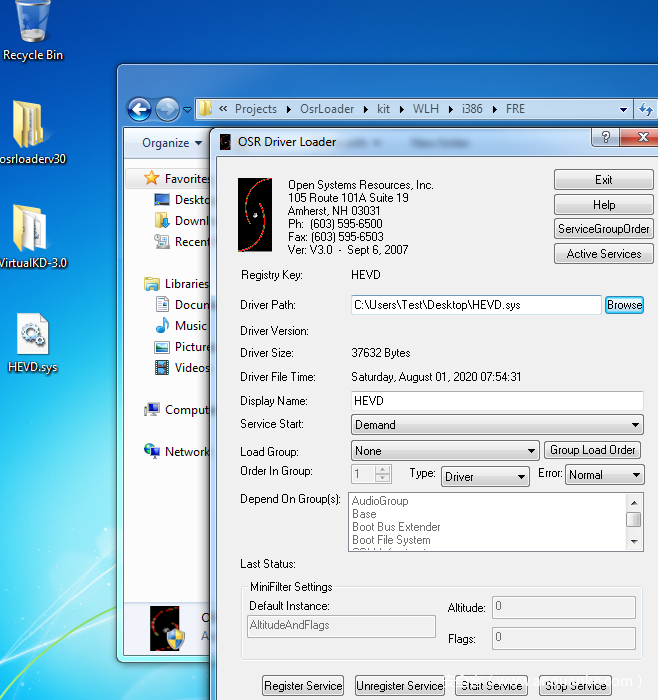Click the Driver Path text field
658x700 pixels.
(475, 305)
